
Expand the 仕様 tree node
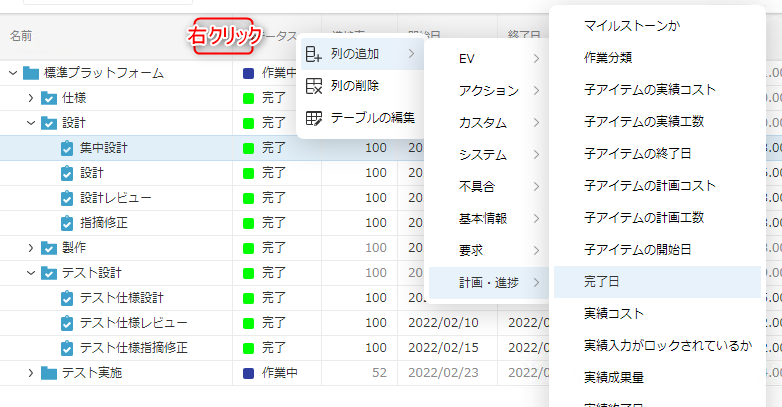point(31,98)
